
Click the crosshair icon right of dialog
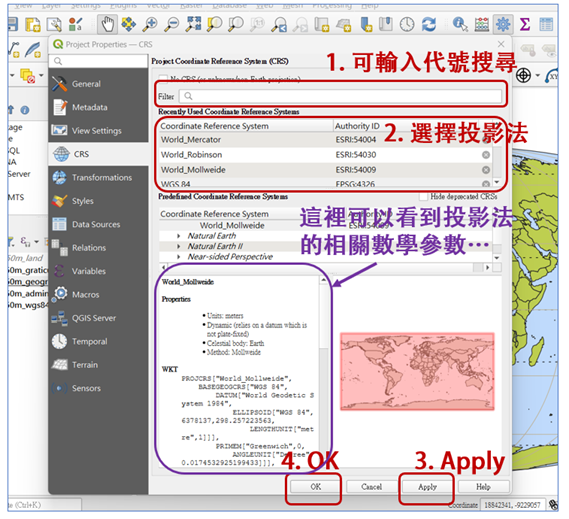pyautogui.click(x=523, y=76)
